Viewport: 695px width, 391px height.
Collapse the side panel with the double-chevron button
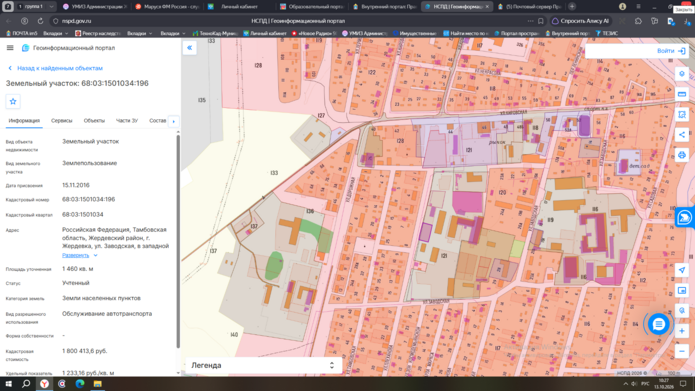tap(189, 48)
